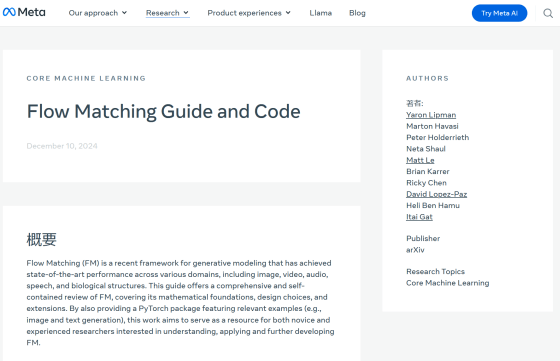This screenshot has width=560, height=361.
Task: Click the December 10, 2024 date
Action: pyautogui.click(x=62, y=146)
